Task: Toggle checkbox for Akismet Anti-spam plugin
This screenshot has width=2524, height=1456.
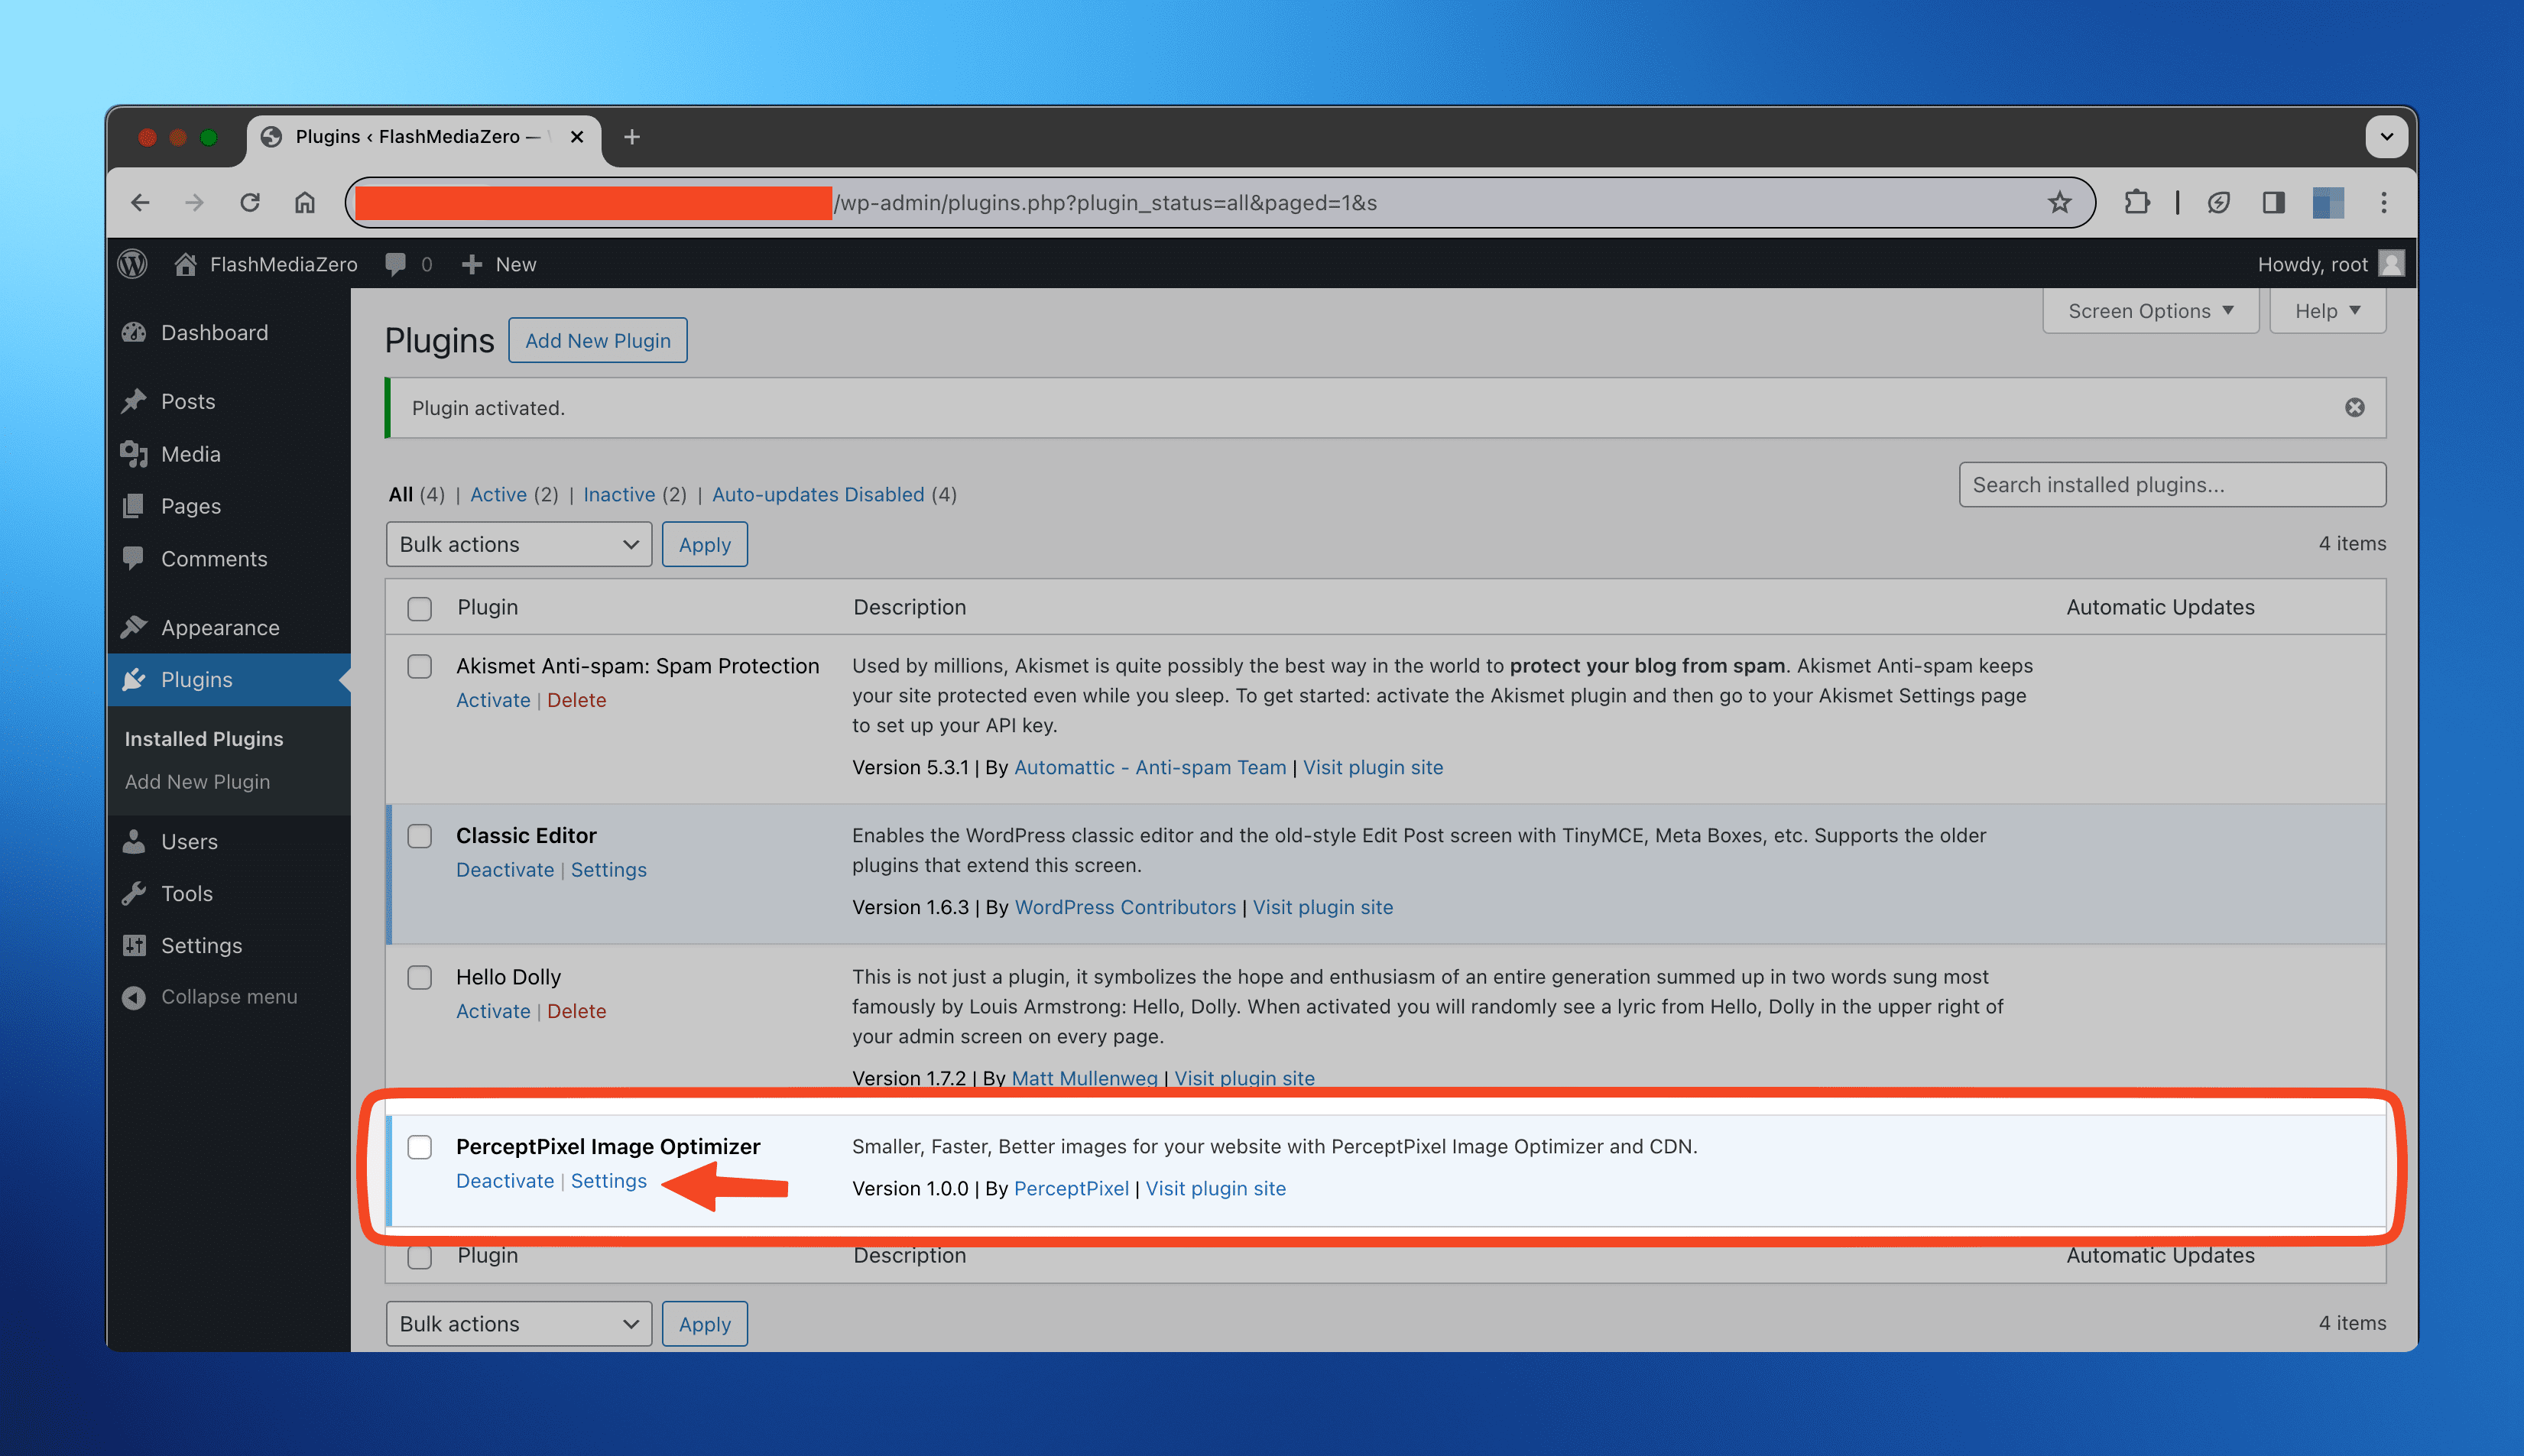Action: point(418,666)
